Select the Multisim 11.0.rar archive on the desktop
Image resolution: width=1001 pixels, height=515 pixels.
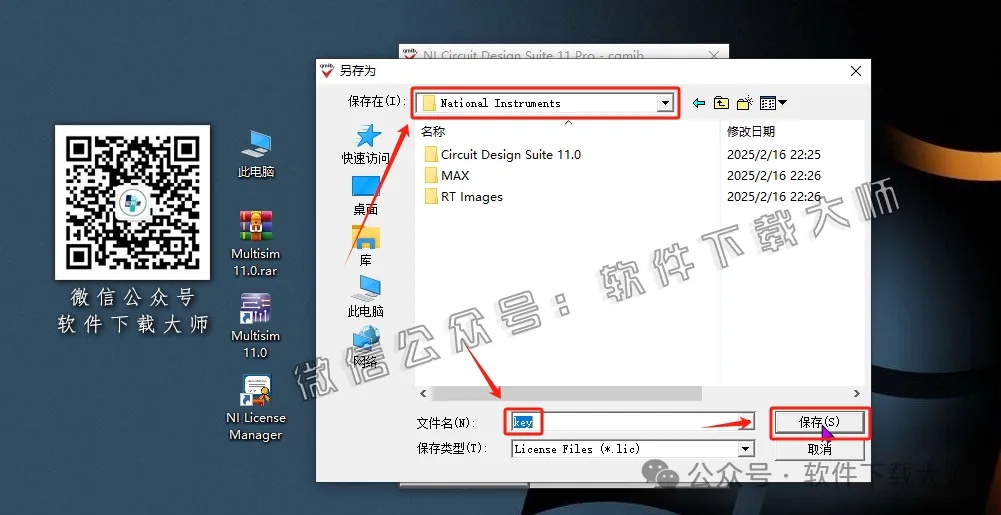255,244
